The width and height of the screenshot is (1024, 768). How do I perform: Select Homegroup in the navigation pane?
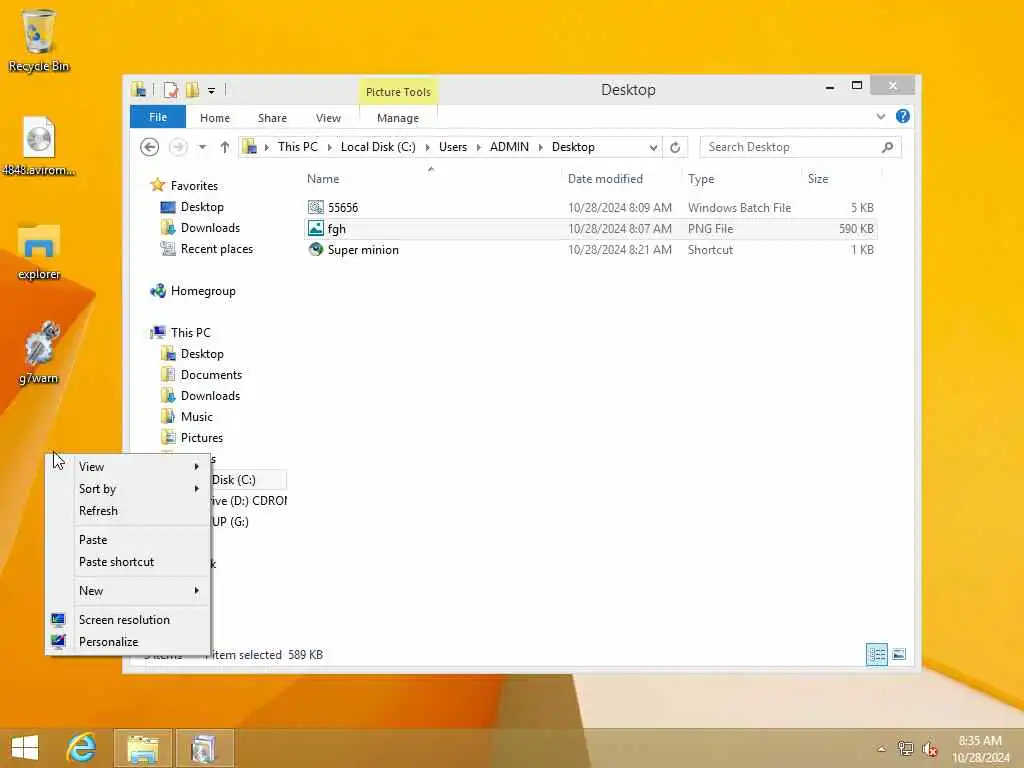point(202,291)
